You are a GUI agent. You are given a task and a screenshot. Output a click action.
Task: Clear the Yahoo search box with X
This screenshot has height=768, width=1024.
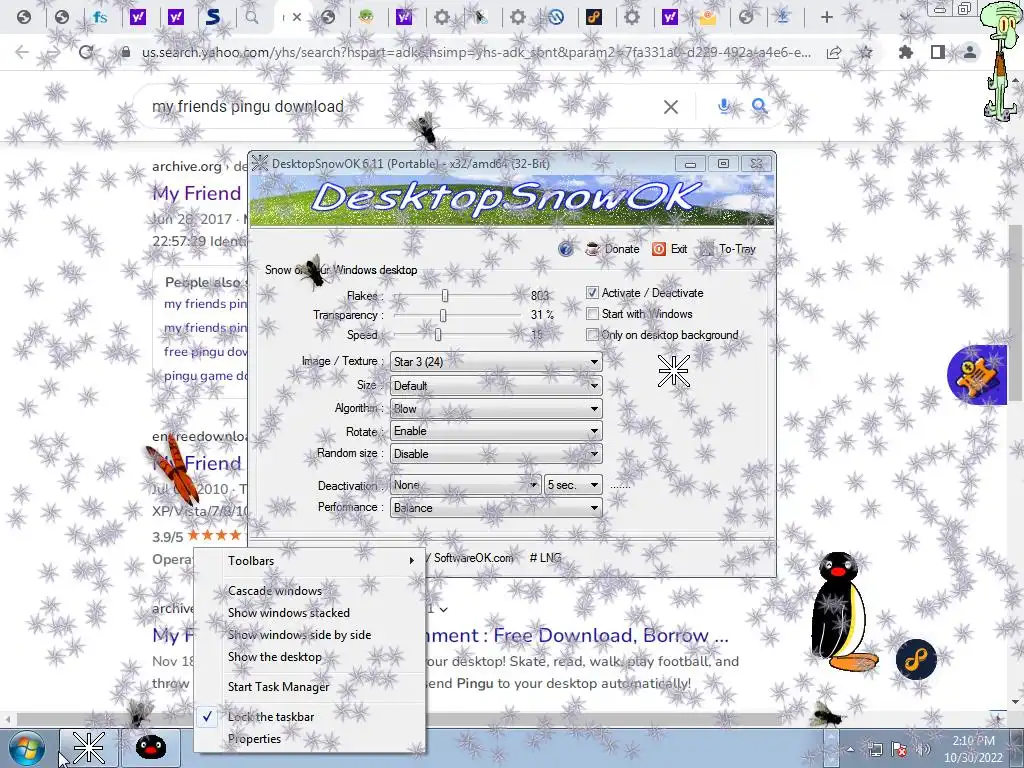[671, 106]
